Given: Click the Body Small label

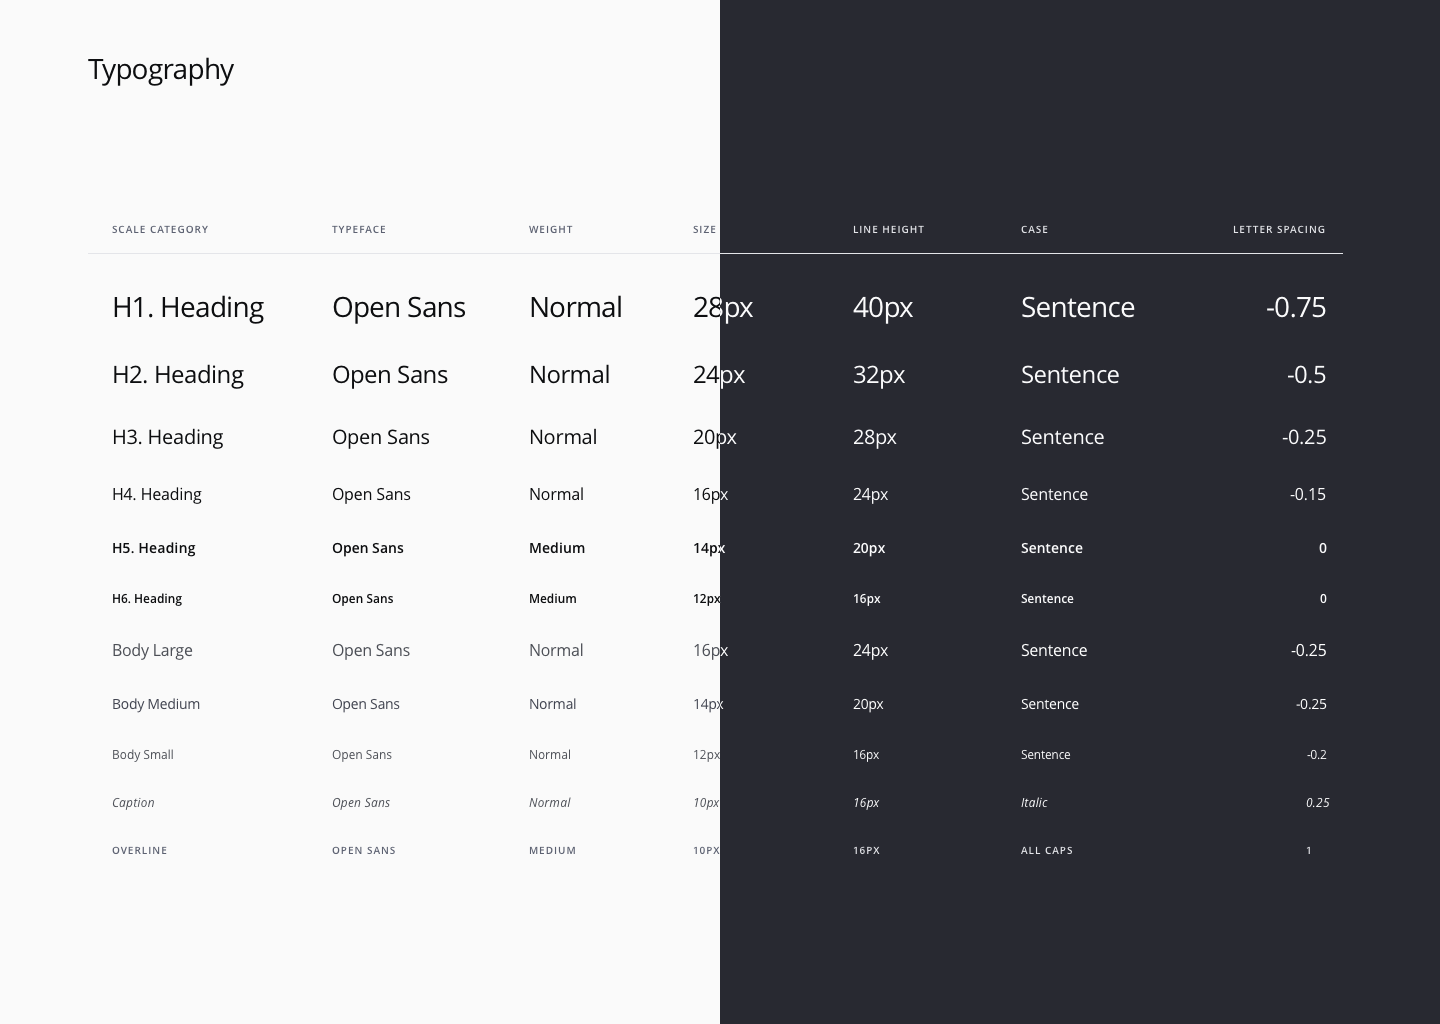Looking at the screenshot, I should click(x=143, y=755).
